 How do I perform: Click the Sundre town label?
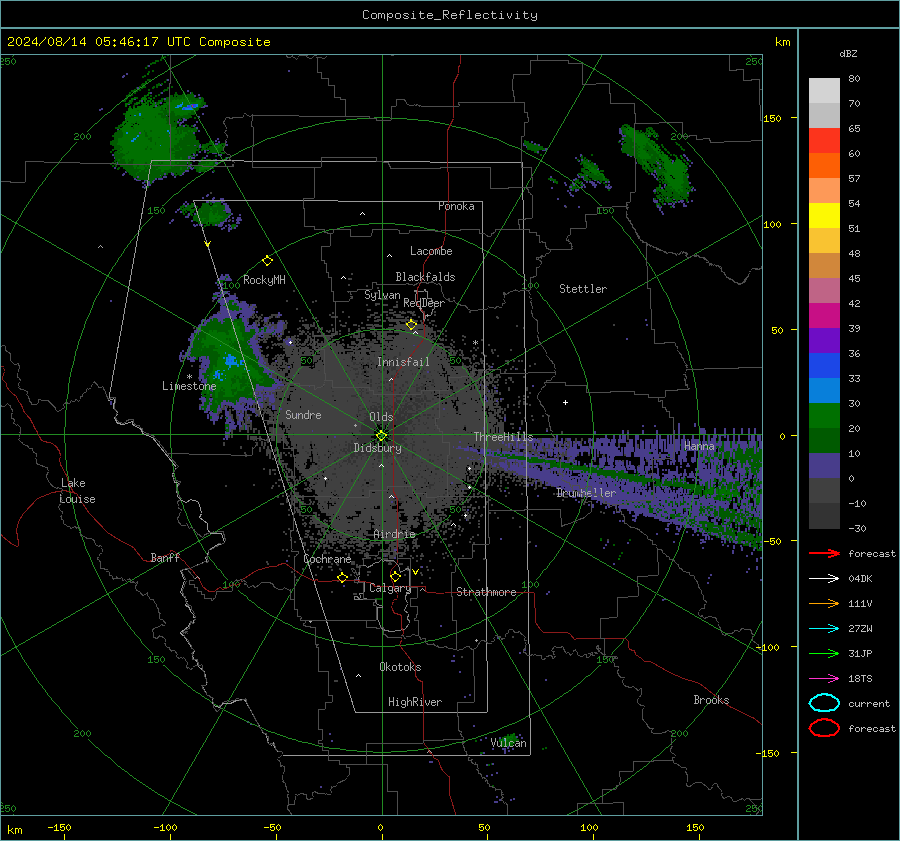[x=303, y=415]
